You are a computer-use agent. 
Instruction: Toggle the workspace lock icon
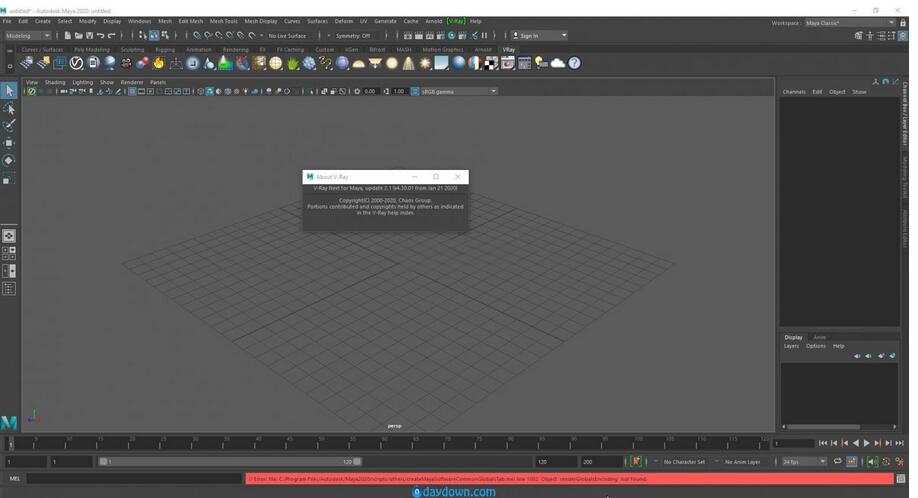click(x=903, y=23)
